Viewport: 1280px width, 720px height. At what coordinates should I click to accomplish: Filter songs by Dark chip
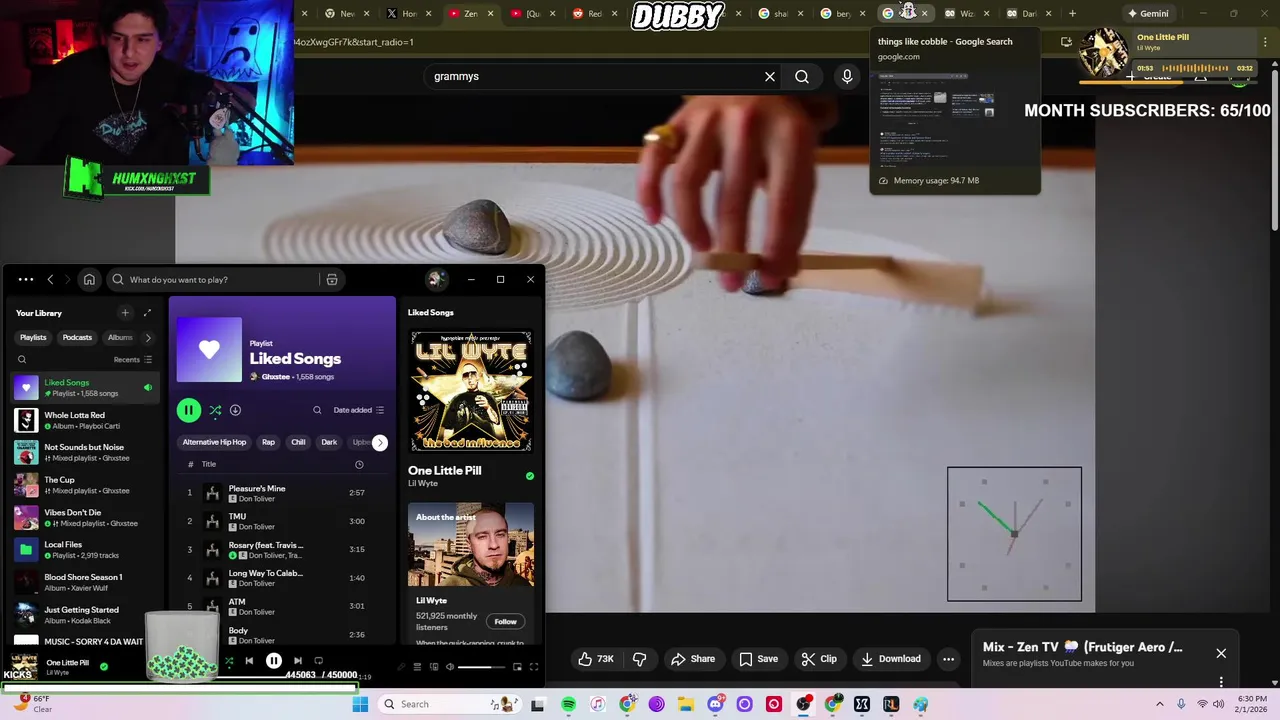329,442
